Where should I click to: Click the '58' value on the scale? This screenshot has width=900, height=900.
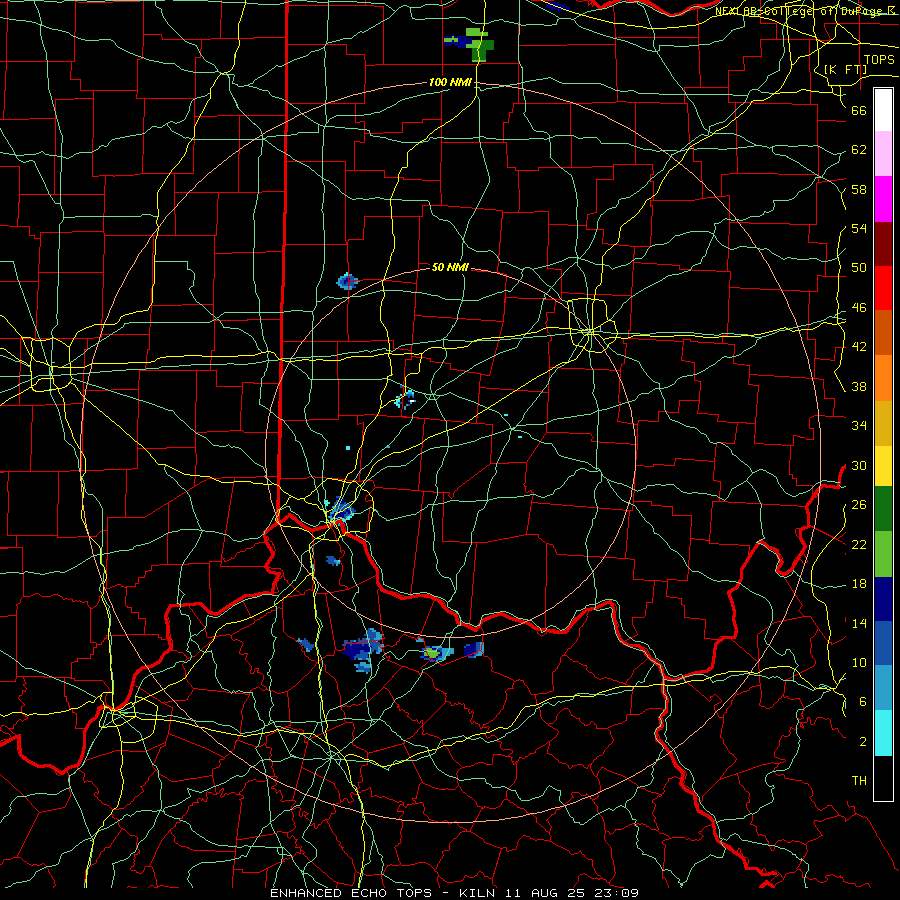pos(859,189)
